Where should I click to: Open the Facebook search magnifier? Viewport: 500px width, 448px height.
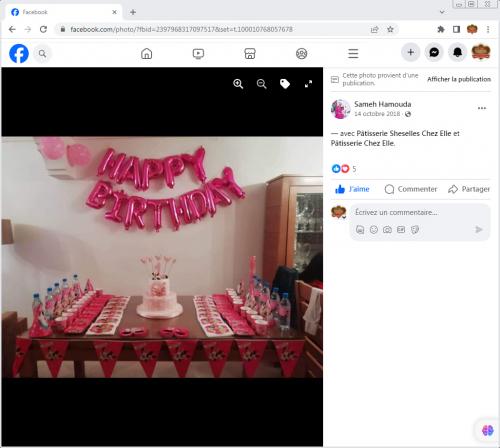42,53
